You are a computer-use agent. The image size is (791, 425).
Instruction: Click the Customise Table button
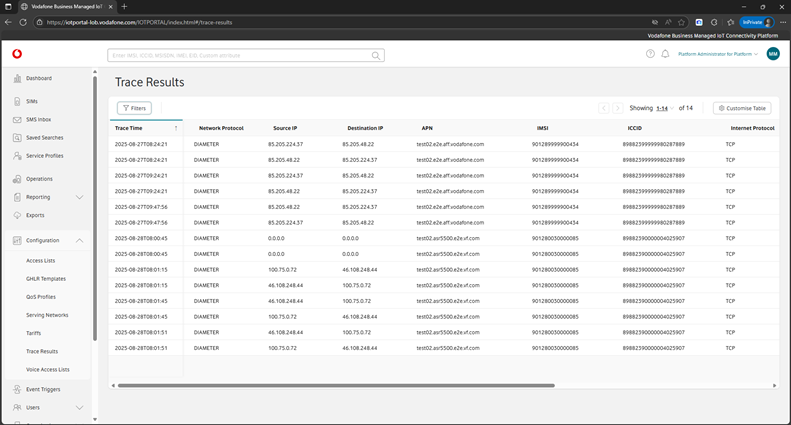click(x=741, y=108)
